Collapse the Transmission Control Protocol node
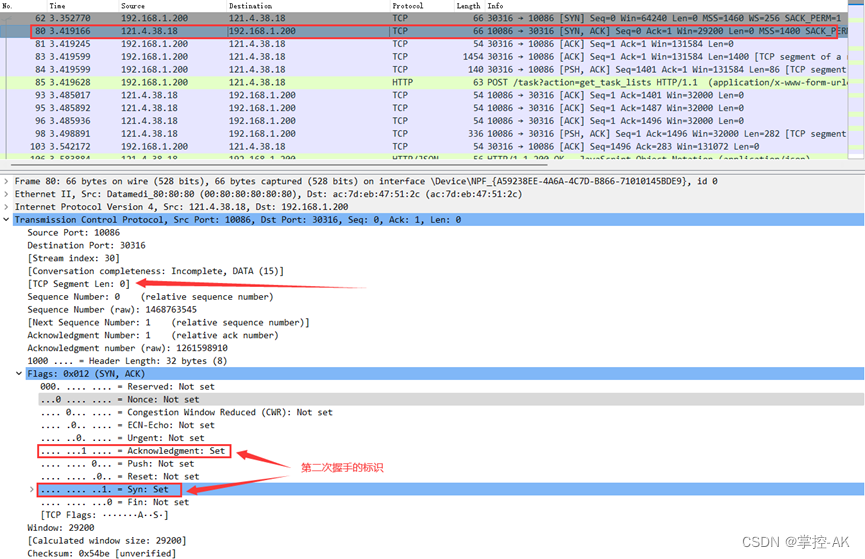This screenshot has width=865, height=559. (x=6, y=220)
